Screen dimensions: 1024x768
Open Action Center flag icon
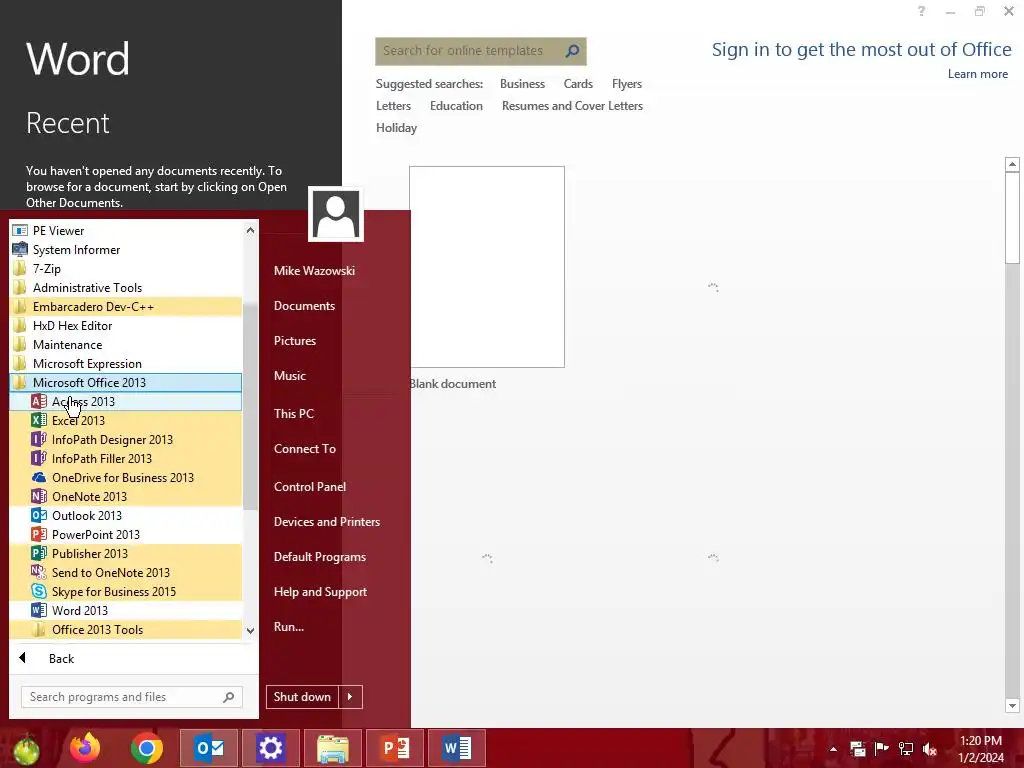882,749
